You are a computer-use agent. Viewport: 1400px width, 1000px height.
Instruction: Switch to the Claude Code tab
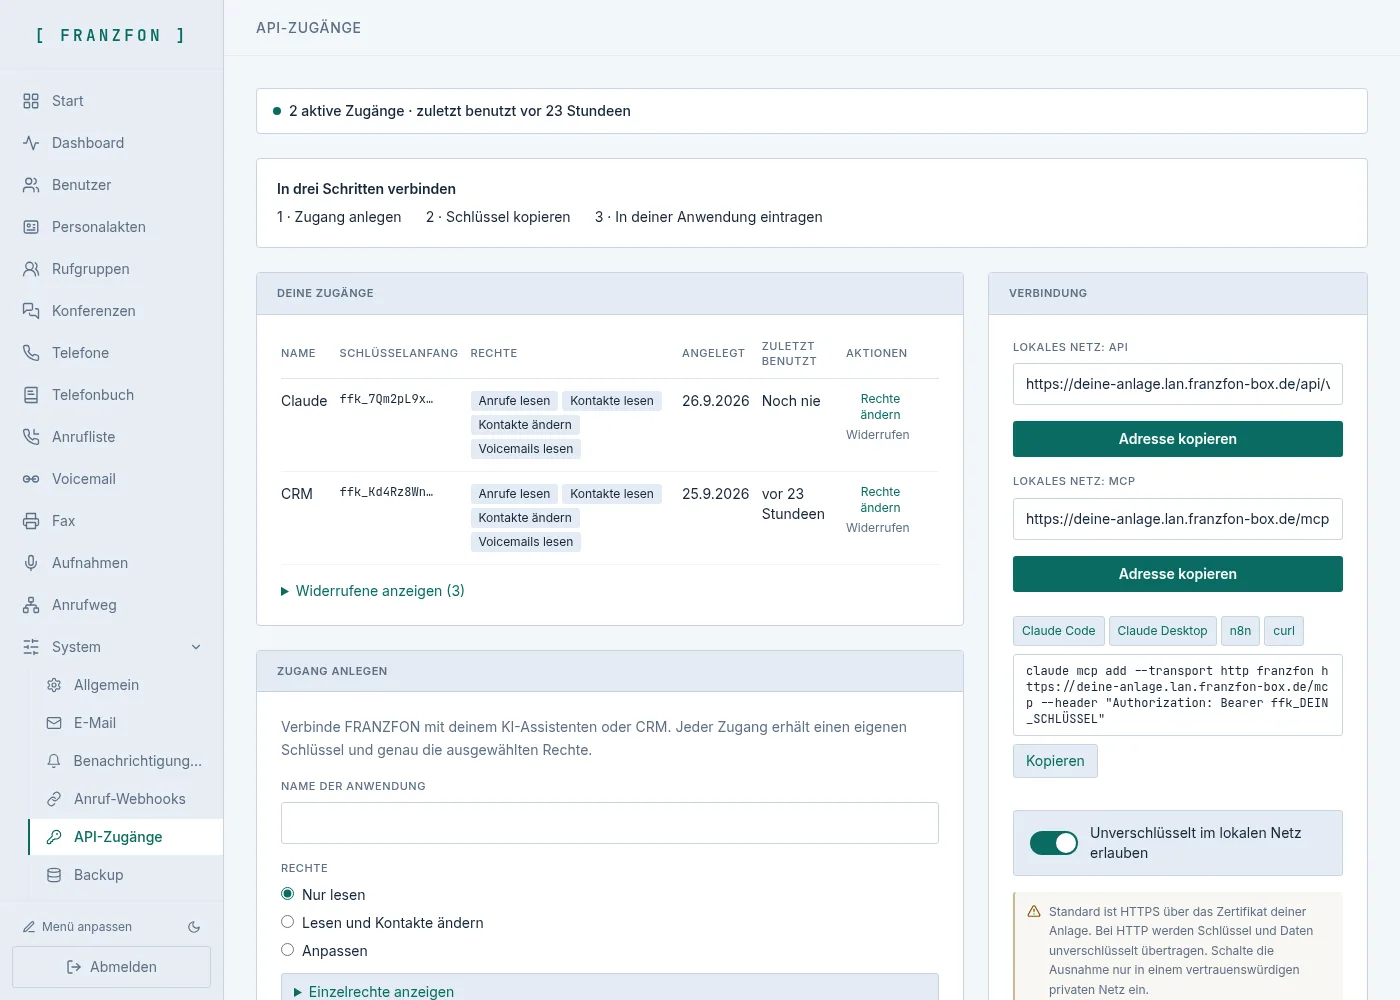(x=1058, y=631)
